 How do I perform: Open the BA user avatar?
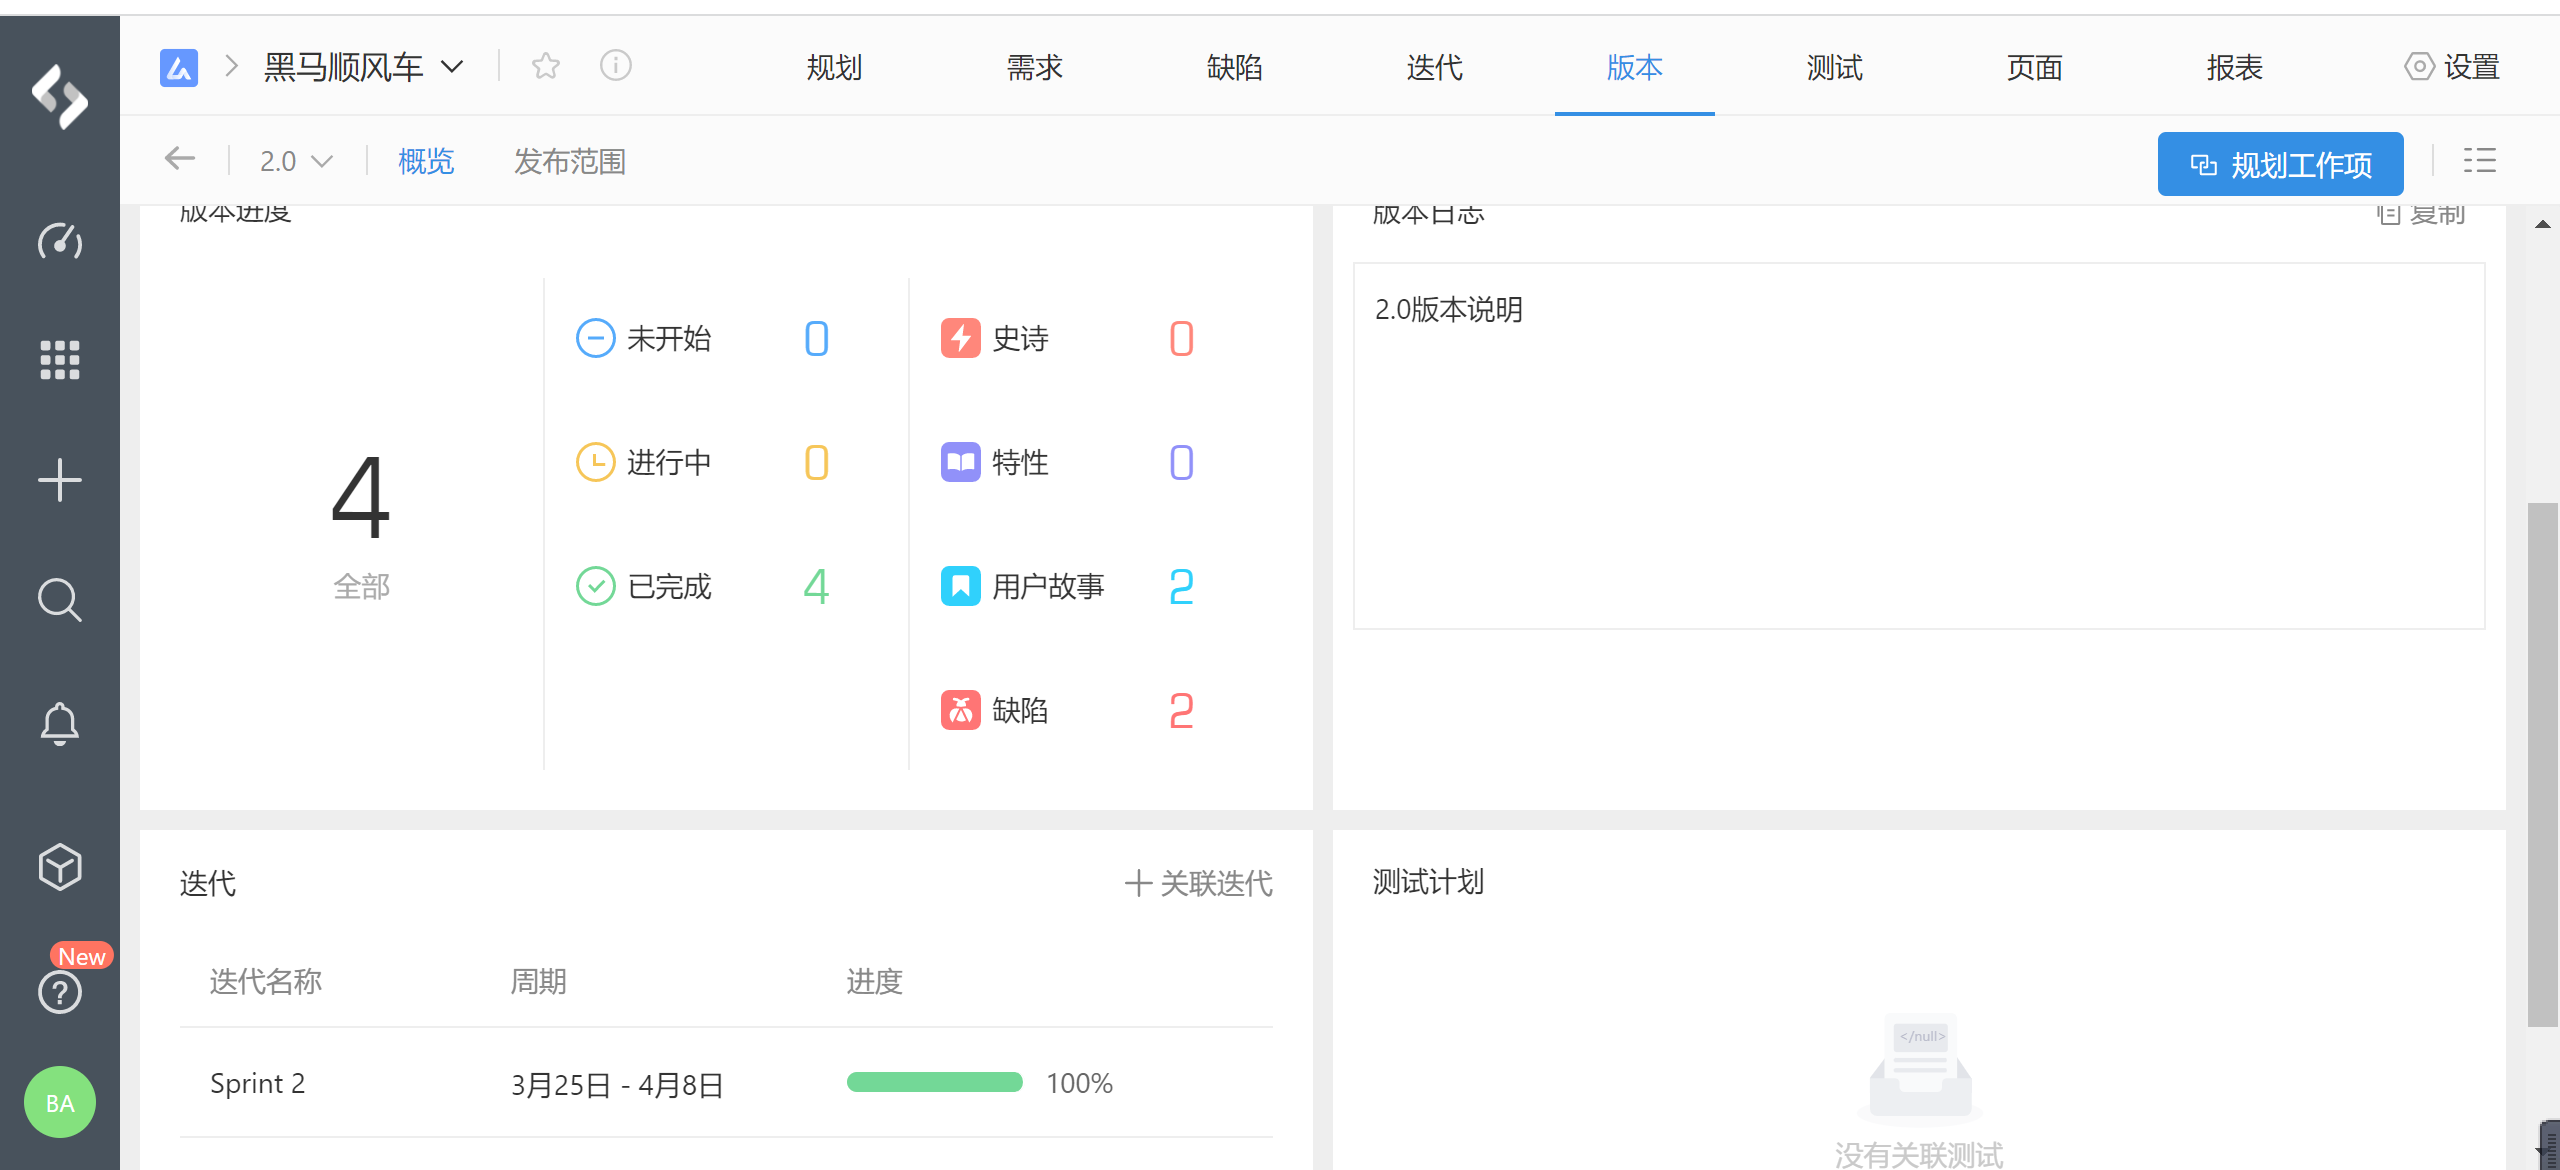point(60,1102)
